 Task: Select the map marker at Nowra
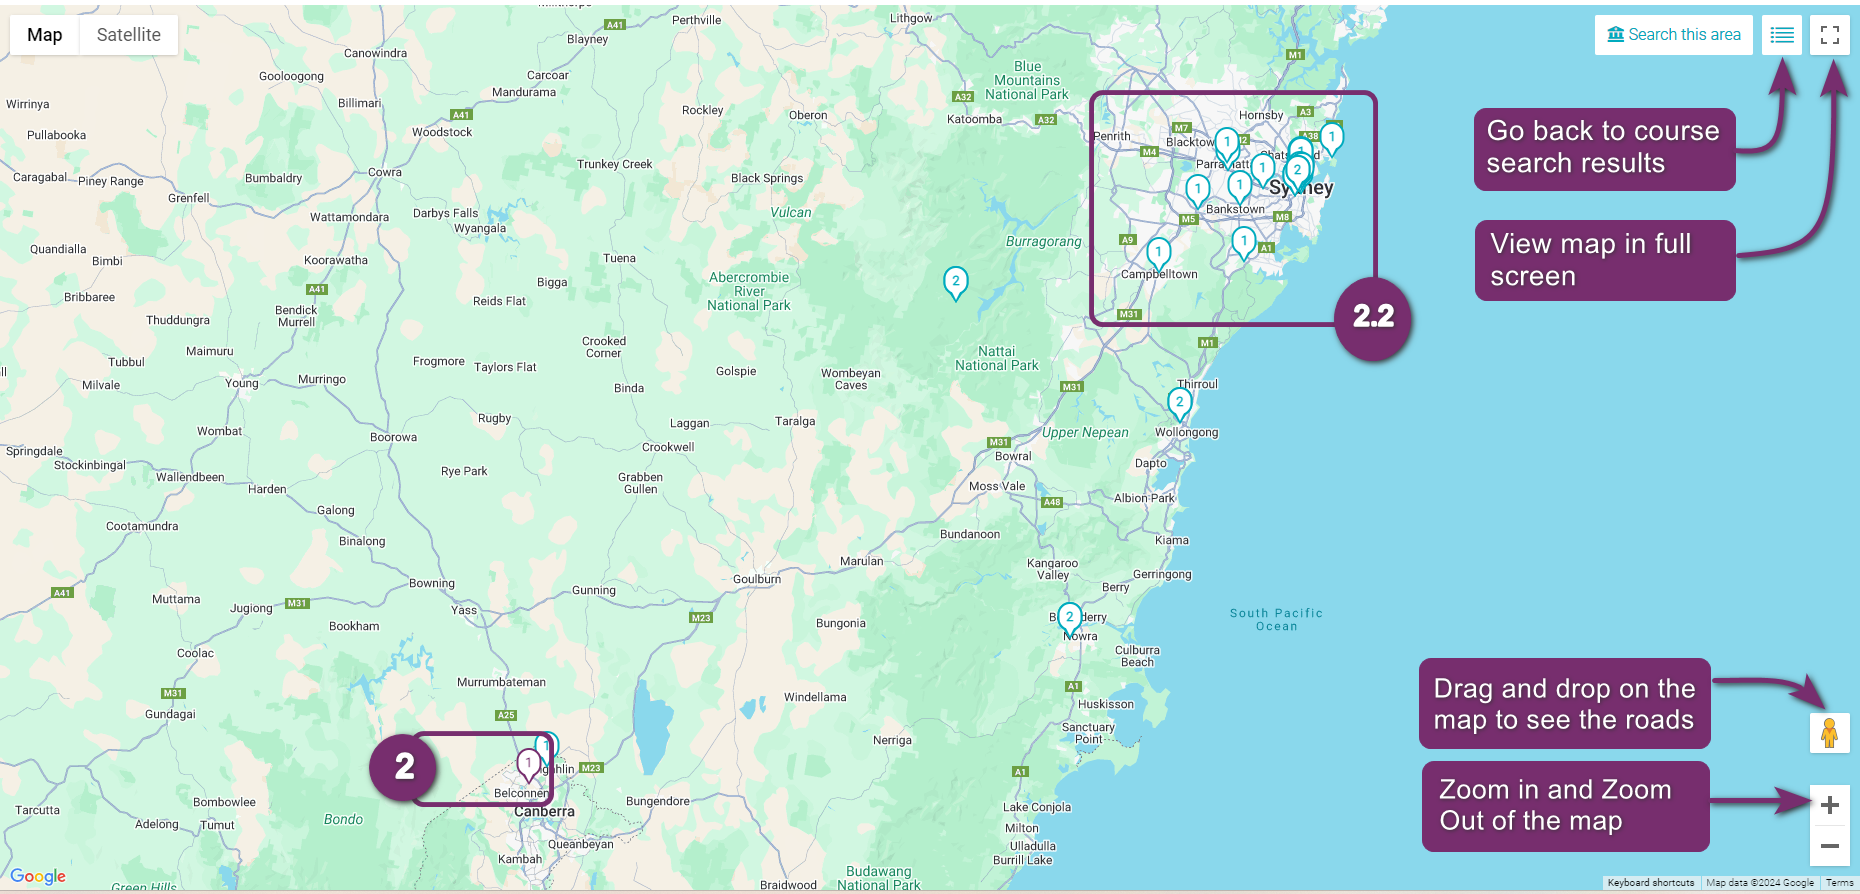pos(1069,617)
